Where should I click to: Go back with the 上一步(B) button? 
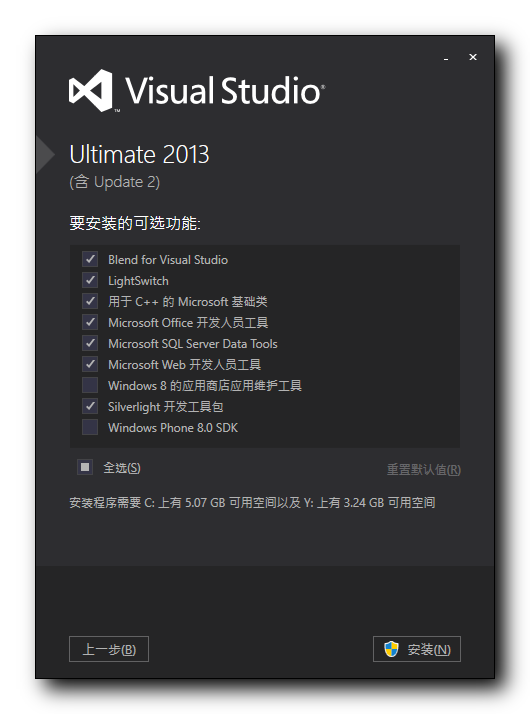[109, 649]
